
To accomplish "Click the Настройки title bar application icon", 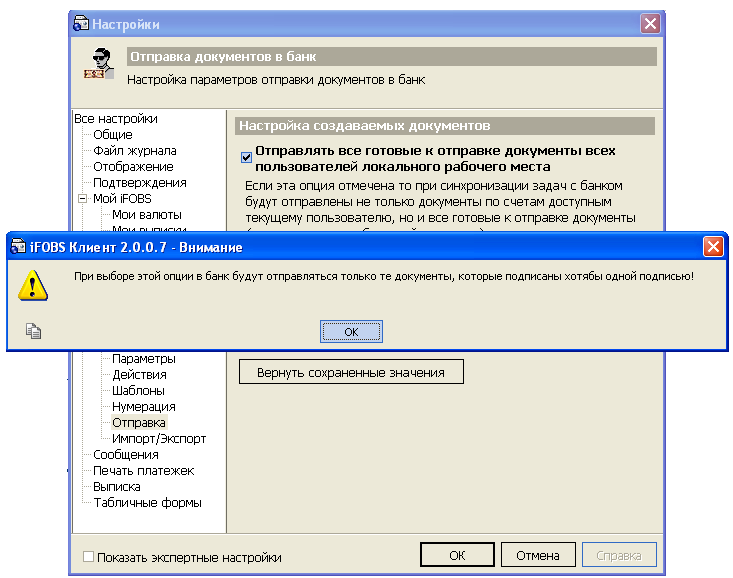I will 81,23.
